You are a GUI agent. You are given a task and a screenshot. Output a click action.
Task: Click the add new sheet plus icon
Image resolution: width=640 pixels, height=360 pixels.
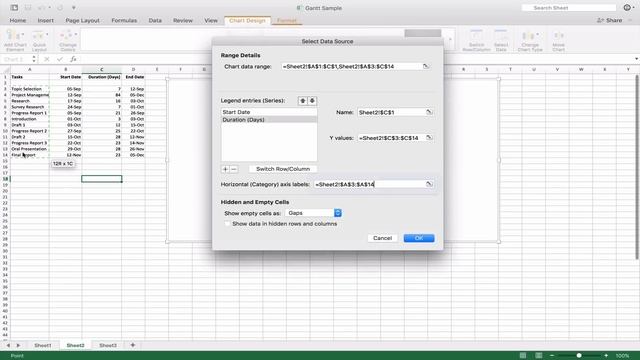click(133, 345)
